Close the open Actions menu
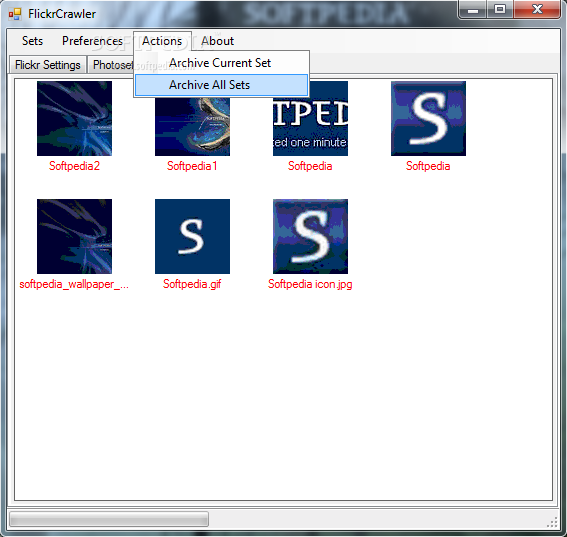567x537 pixels. click(x=162, y=41)
